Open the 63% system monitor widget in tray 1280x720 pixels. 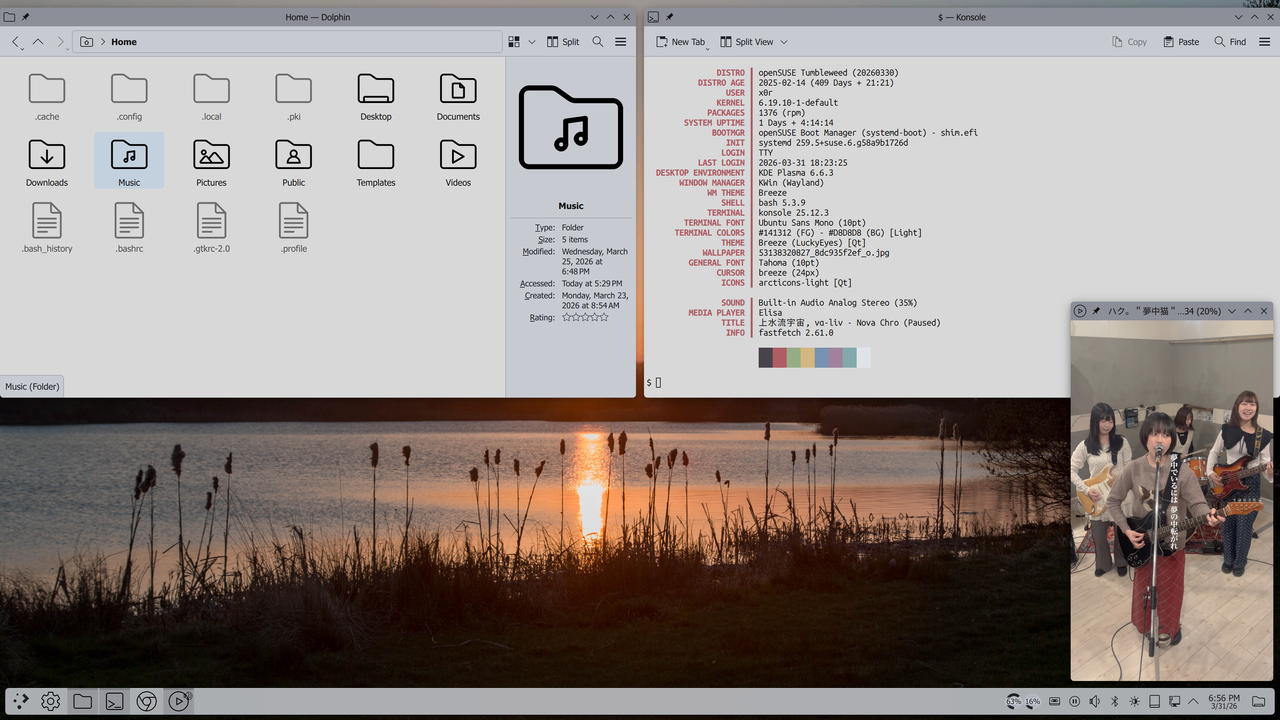[1013, 701]
